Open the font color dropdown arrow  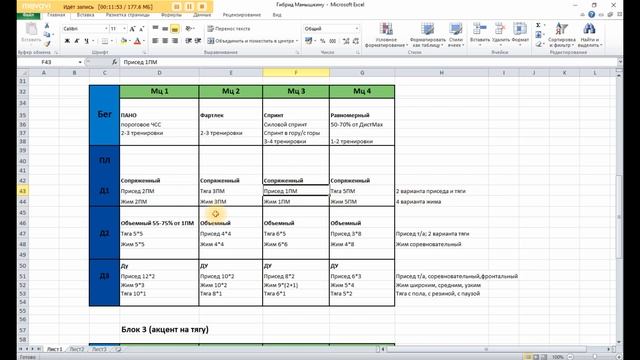point(143,41)
